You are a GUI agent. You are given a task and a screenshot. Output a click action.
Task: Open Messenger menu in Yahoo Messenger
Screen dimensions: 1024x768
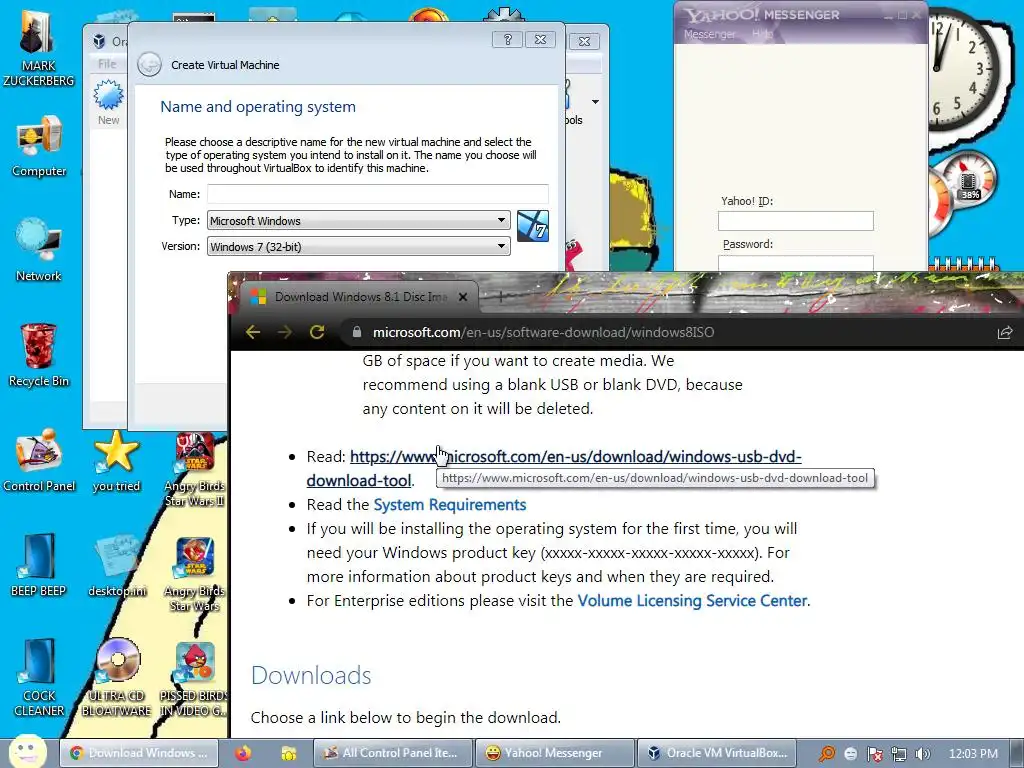point(709,34)
